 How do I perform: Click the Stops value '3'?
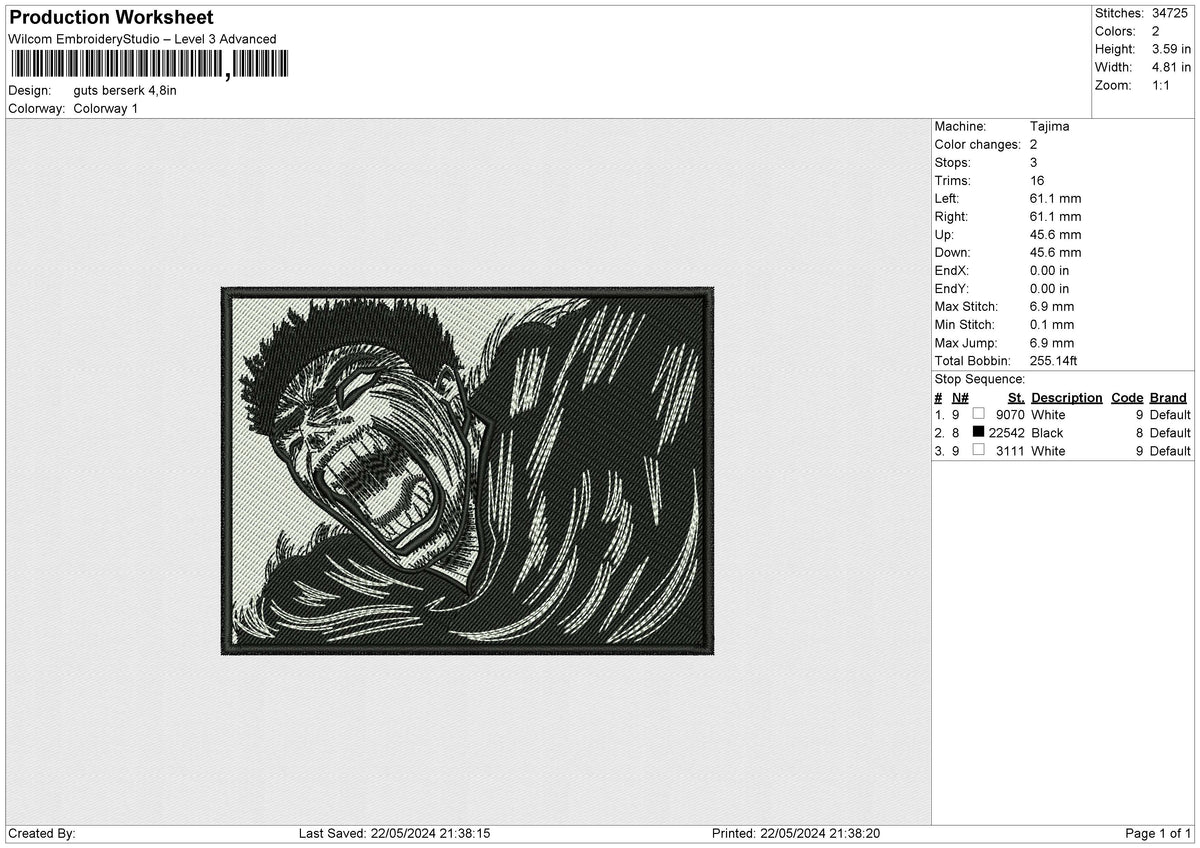[1034, 162]
